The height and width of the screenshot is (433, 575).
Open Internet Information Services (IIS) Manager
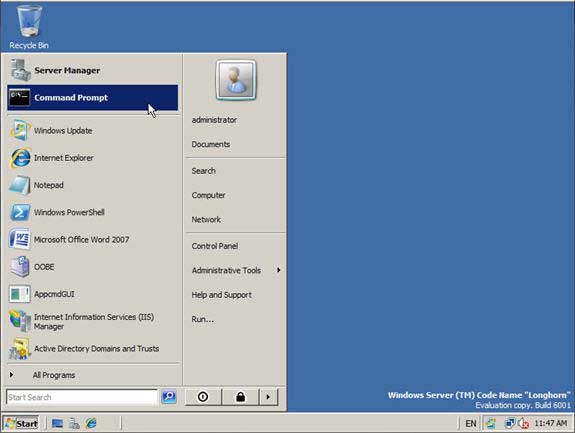92,322
